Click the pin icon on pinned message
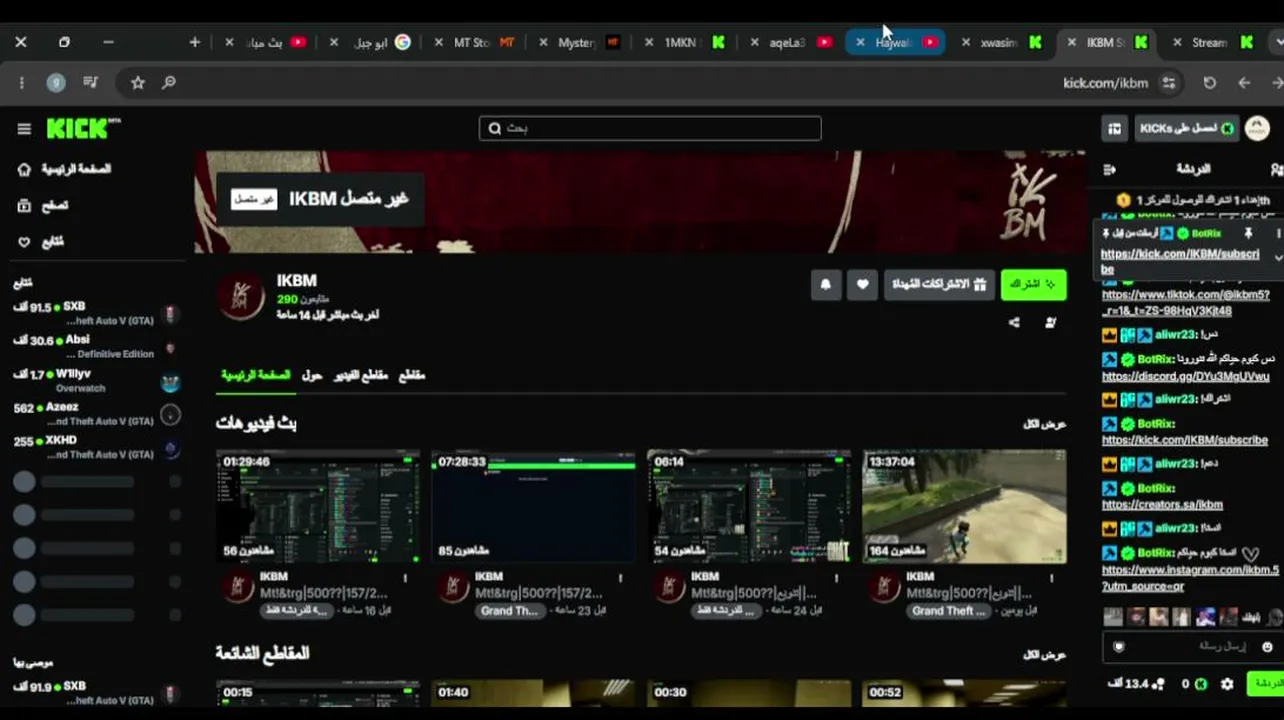 tap(1248, 233)
